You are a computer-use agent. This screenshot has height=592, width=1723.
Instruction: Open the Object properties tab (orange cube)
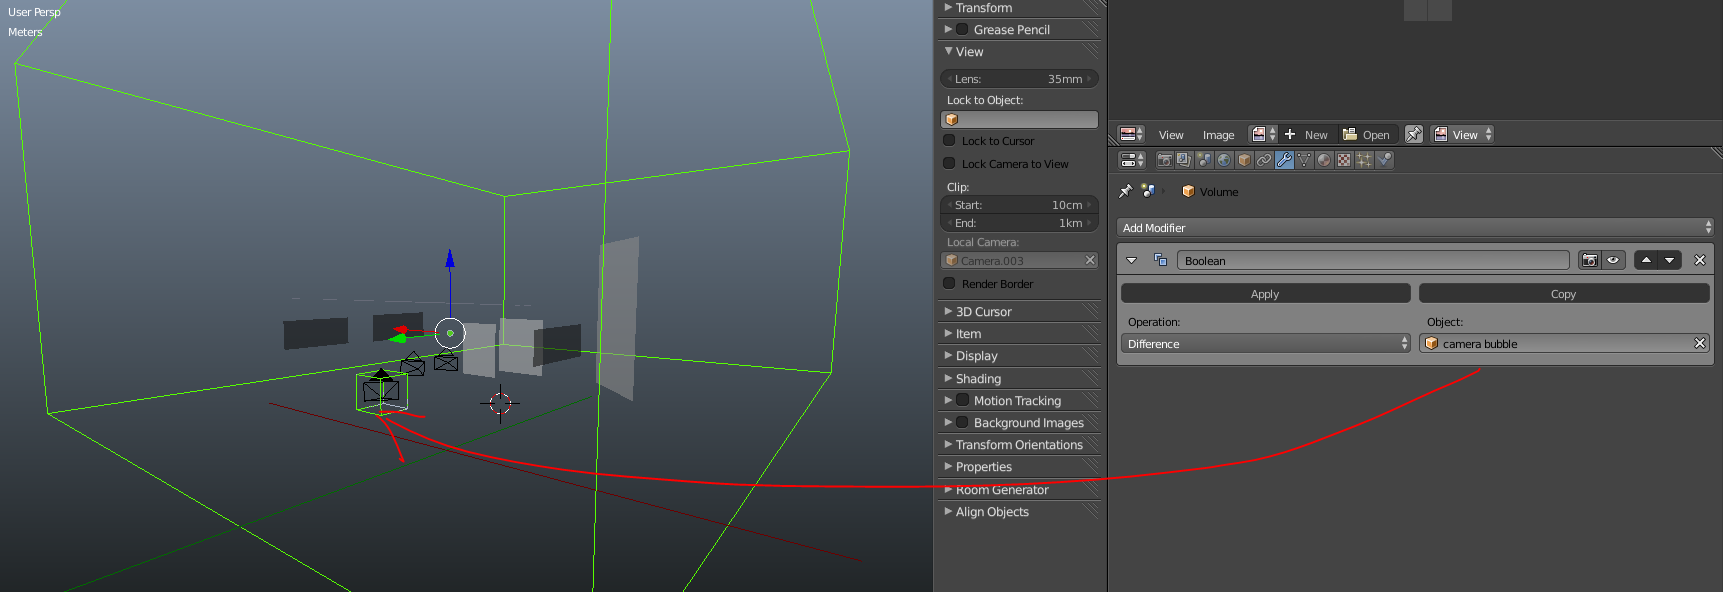[x=1244, y=160]
